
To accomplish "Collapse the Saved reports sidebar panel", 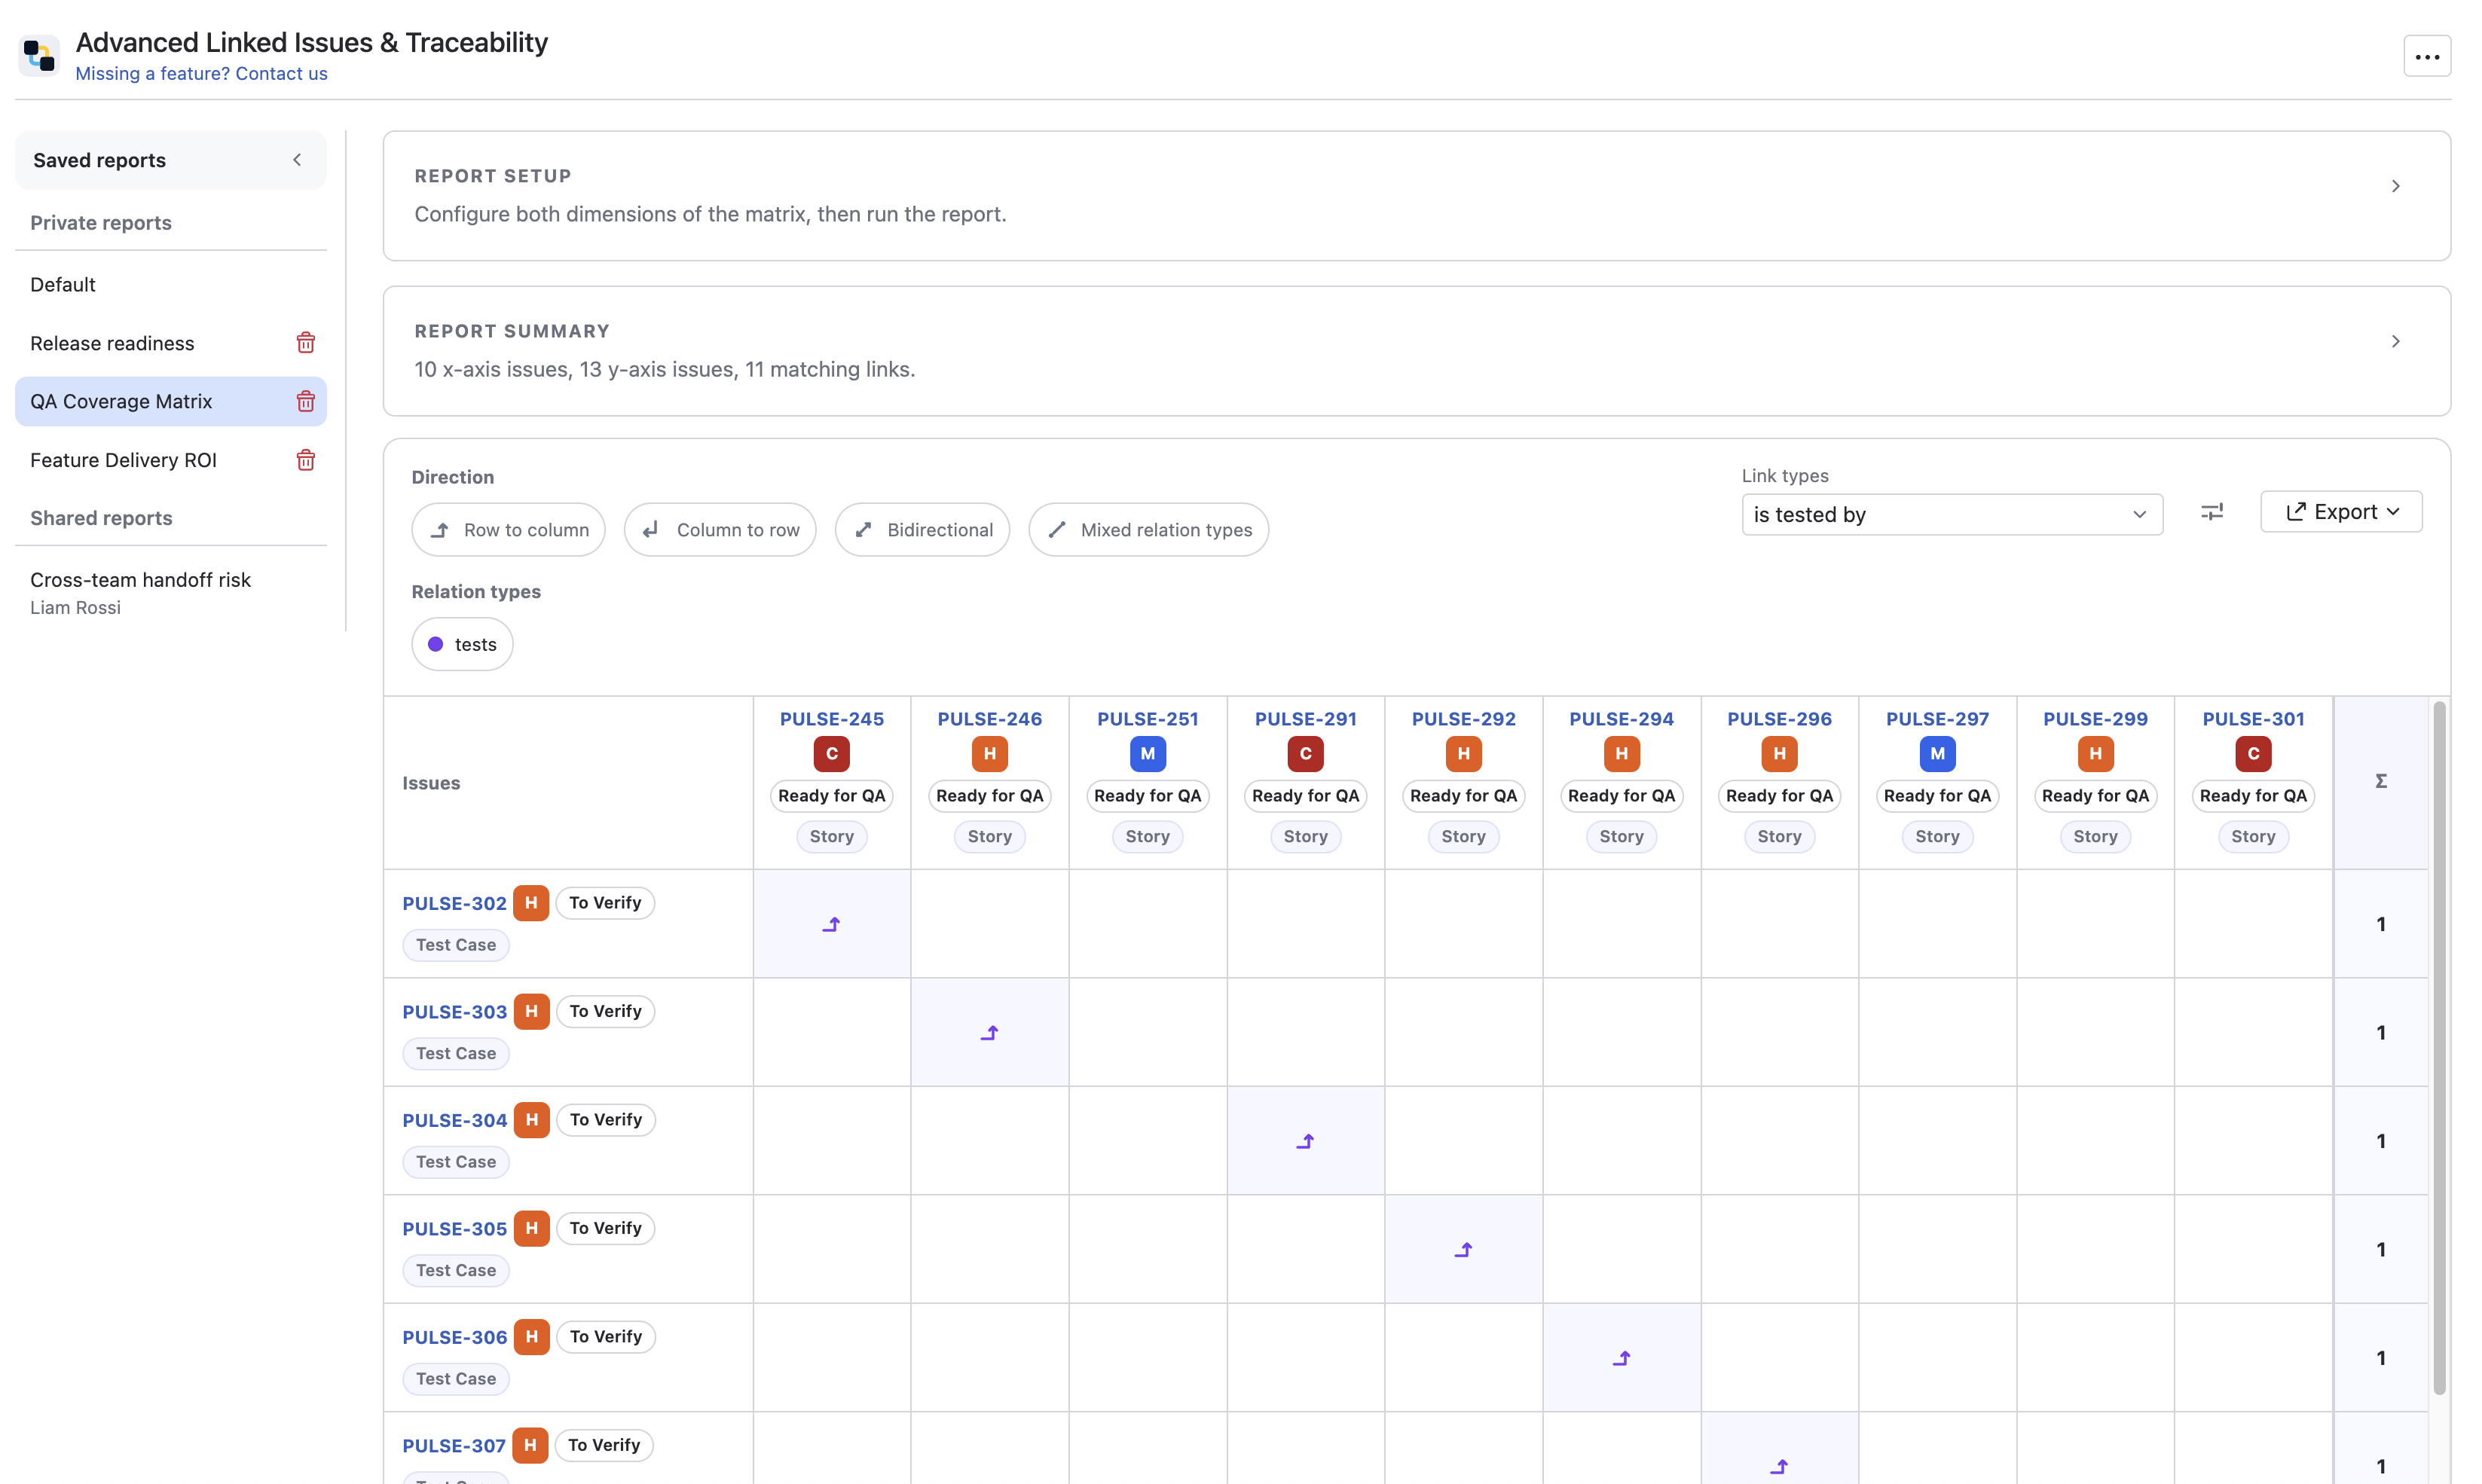I will tap(296, 159).
